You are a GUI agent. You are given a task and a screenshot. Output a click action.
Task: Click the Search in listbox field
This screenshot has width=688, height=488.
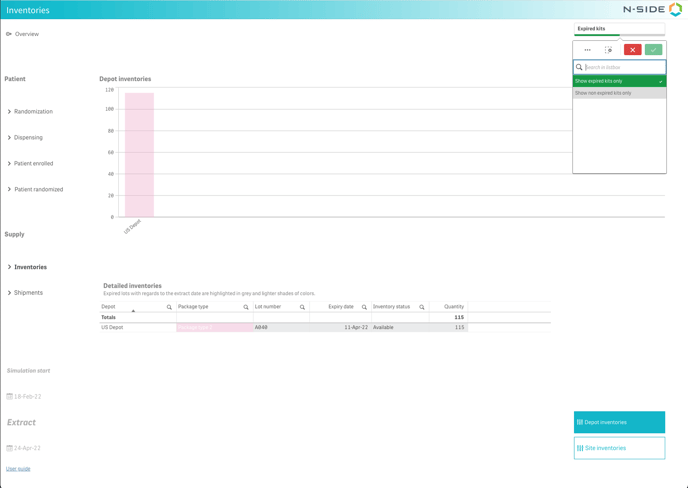(x=623, y=68)
